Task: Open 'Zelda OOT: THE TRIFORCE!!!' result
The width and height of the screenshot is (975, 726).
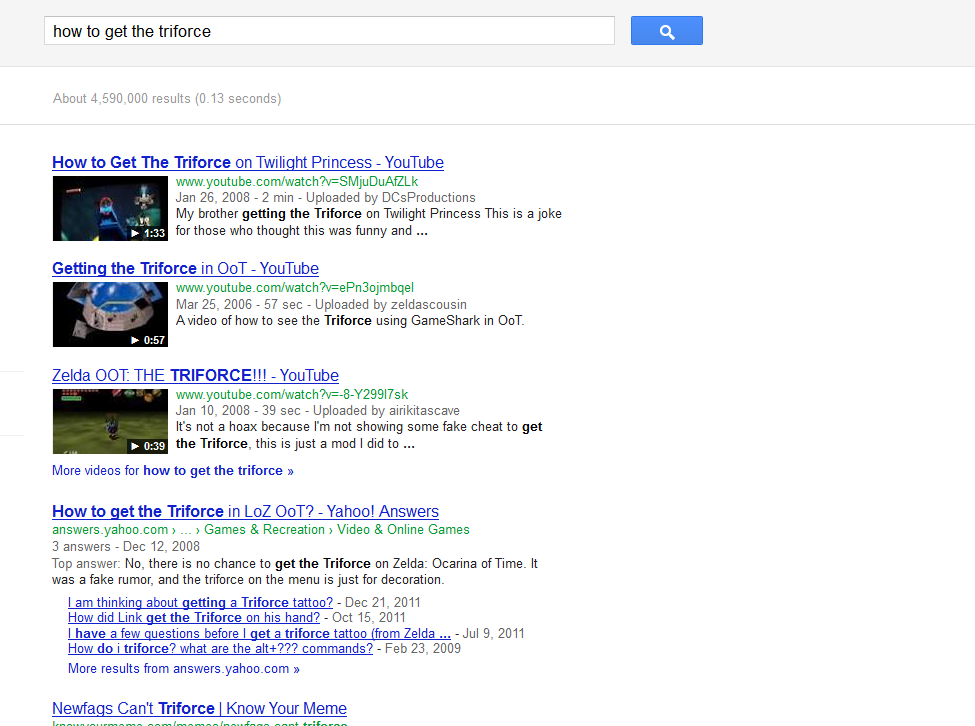Action: pos(195,375)
